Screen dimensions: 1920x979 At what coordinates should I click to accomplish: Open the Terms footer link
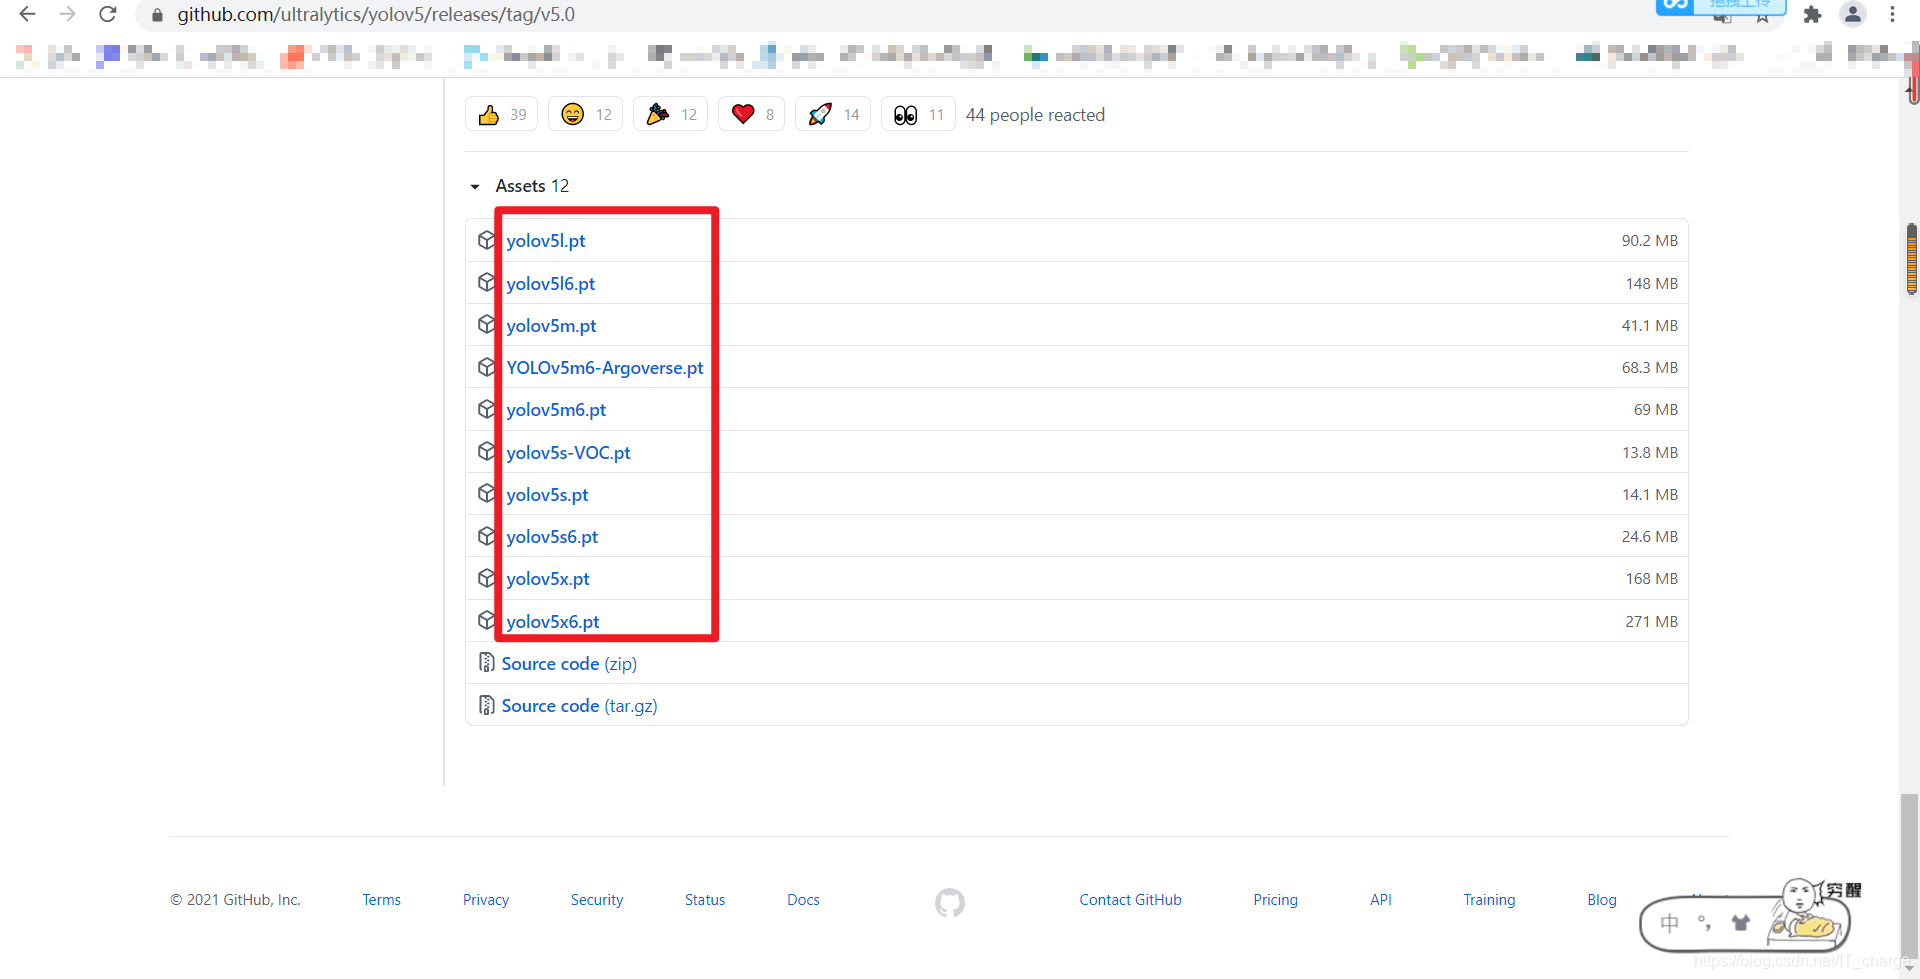click(x=381, y=900)
